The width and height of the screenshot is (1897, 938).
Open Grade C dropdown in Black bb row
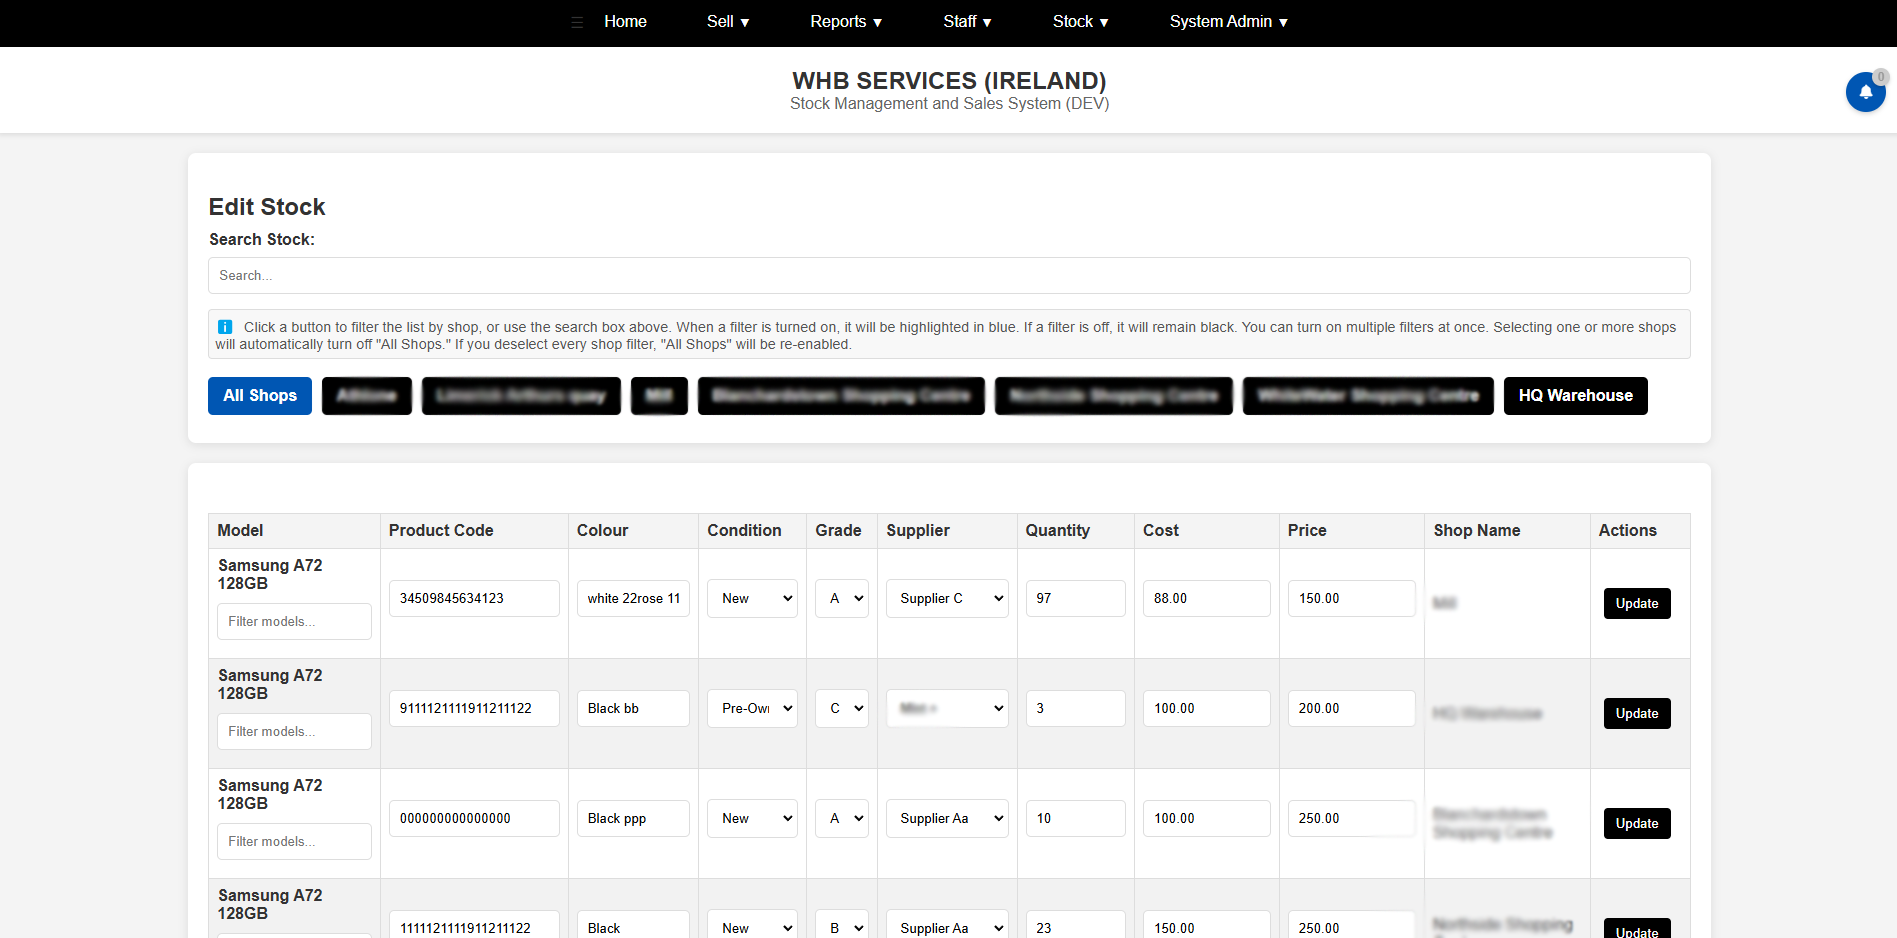pyautogui.click(x=842, y=708)
